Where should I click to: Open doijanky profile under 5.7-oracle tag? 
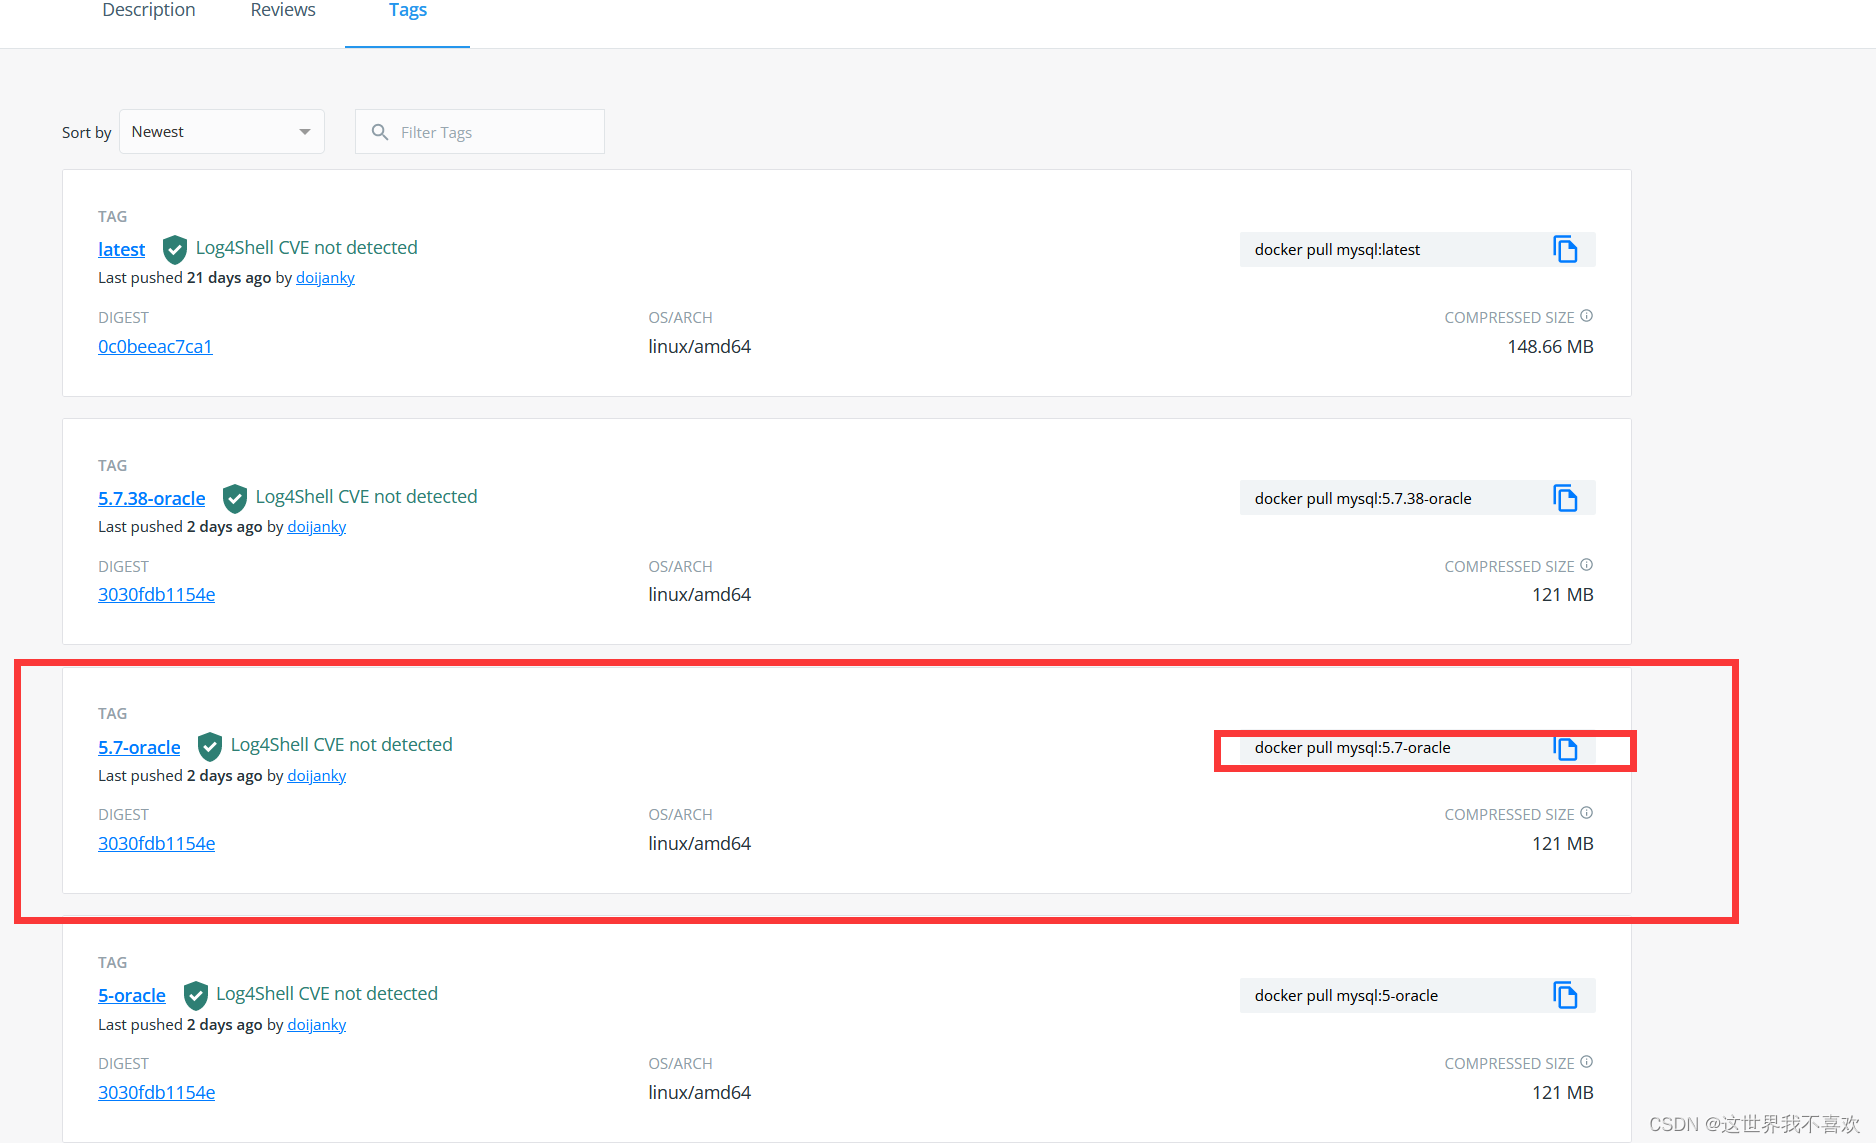317,776
